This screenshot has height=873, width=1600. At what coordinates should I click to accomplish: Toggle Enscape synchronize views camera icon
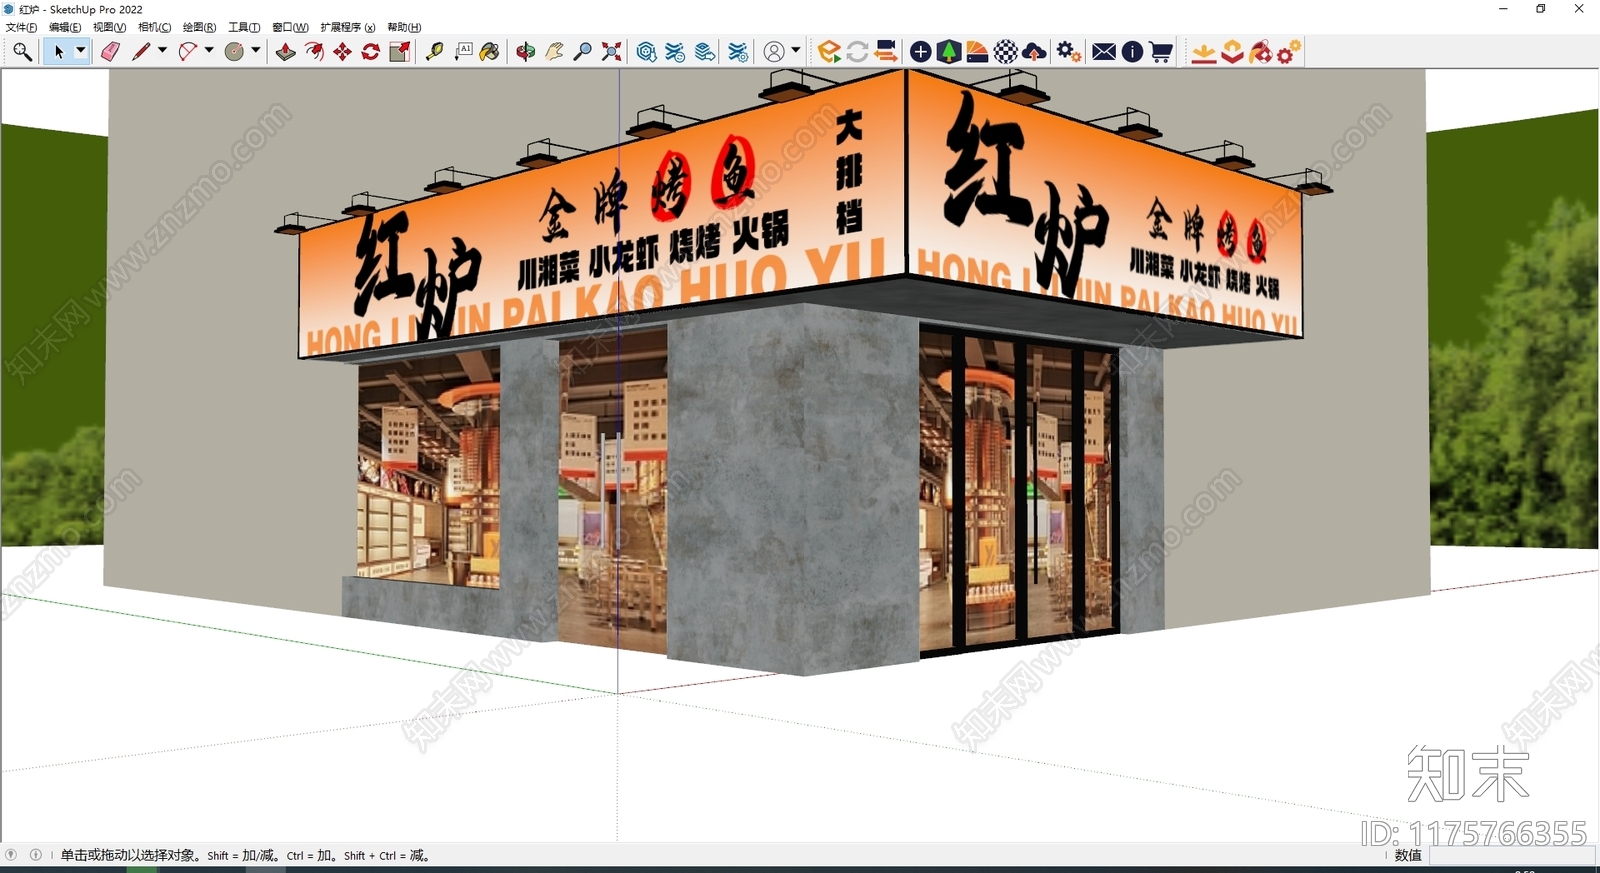click(885, 52)
